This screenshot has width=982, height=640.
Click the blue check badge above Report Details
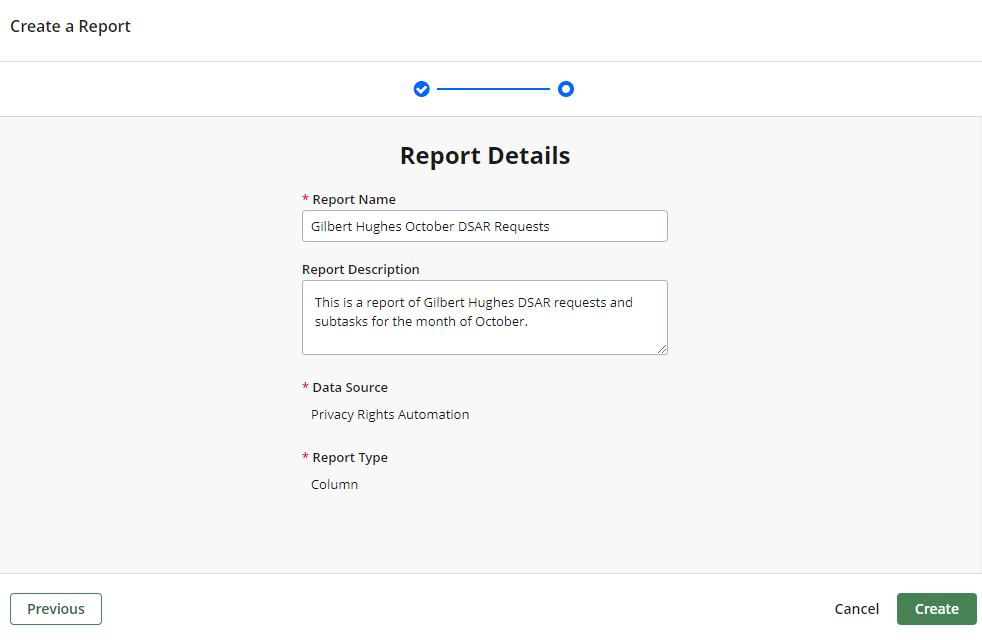click(421, 89)
